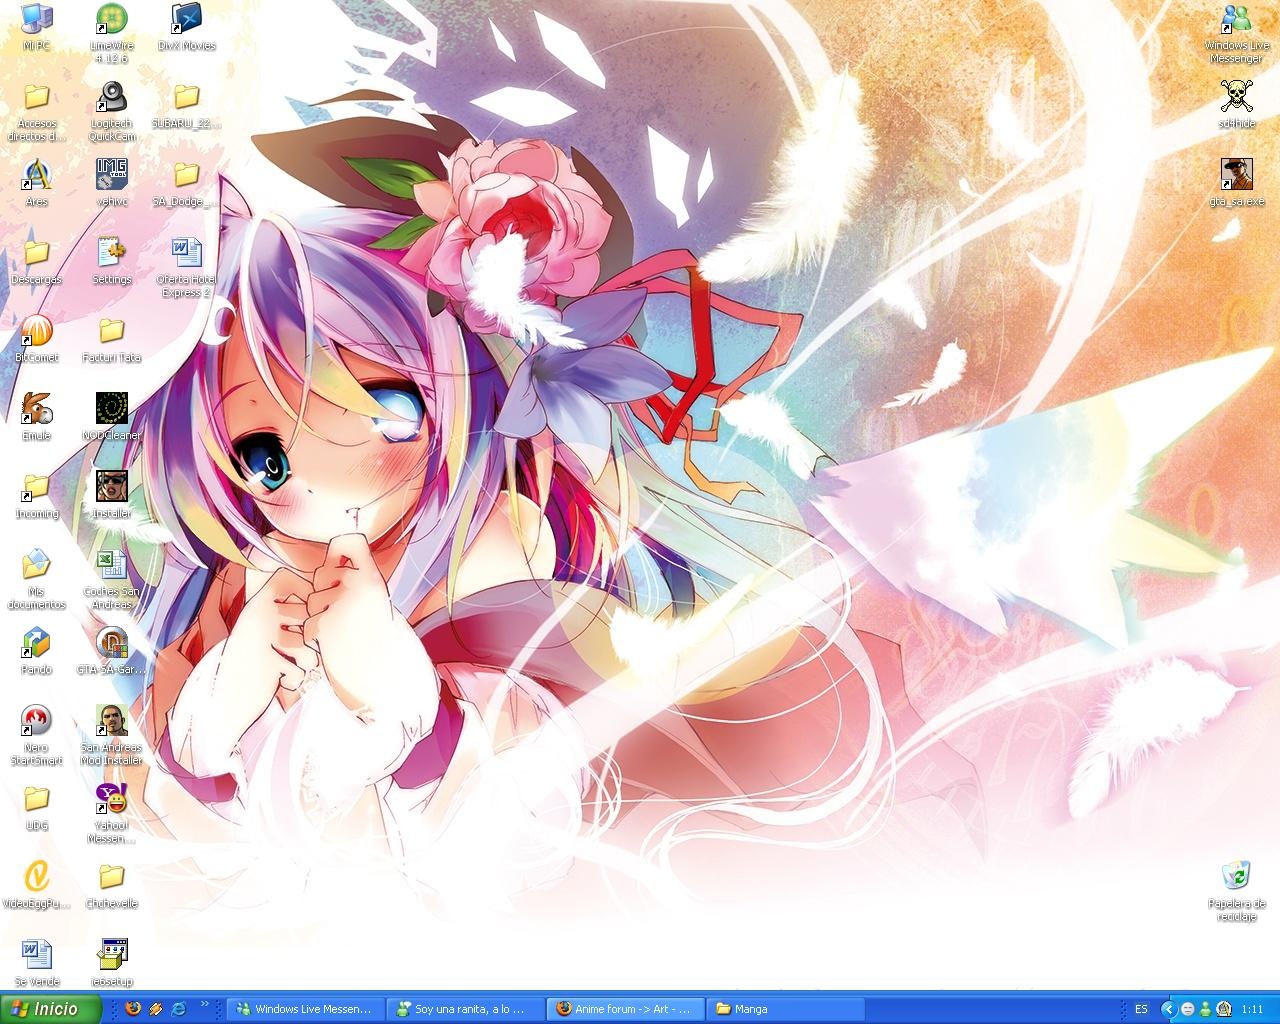Launch the BitComet shortcut
Screen dimensions: 1280x1024
tap(36, 340)
